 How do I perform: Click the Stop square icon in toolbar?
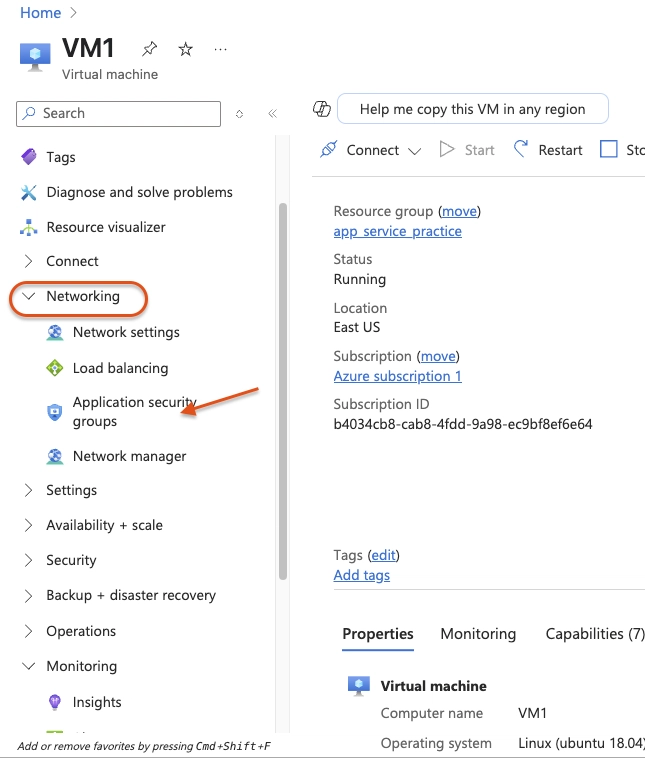(608, 149)
